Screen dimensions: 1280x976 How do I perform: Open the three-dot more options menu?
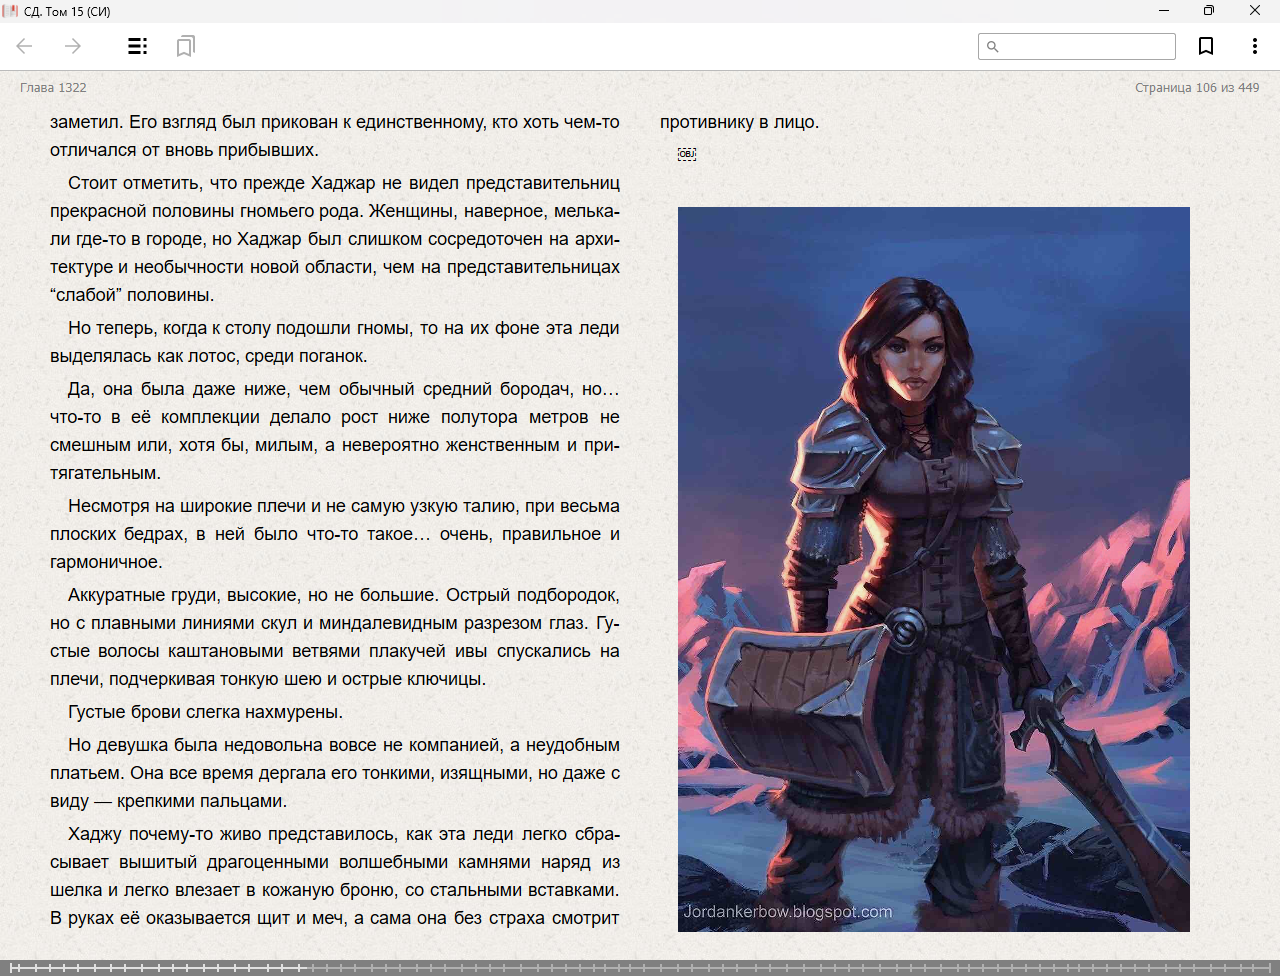1254,46
